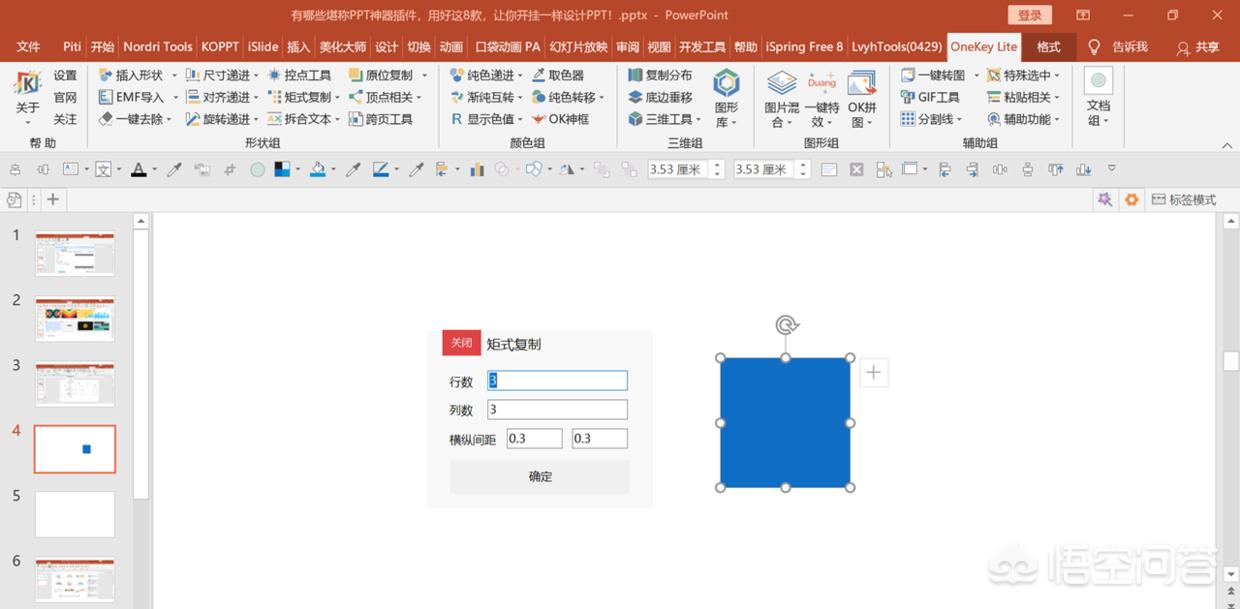Select slide 2 thumbnail in the panel
Viewport: 1240px width, 609px height.
point(75,318)
